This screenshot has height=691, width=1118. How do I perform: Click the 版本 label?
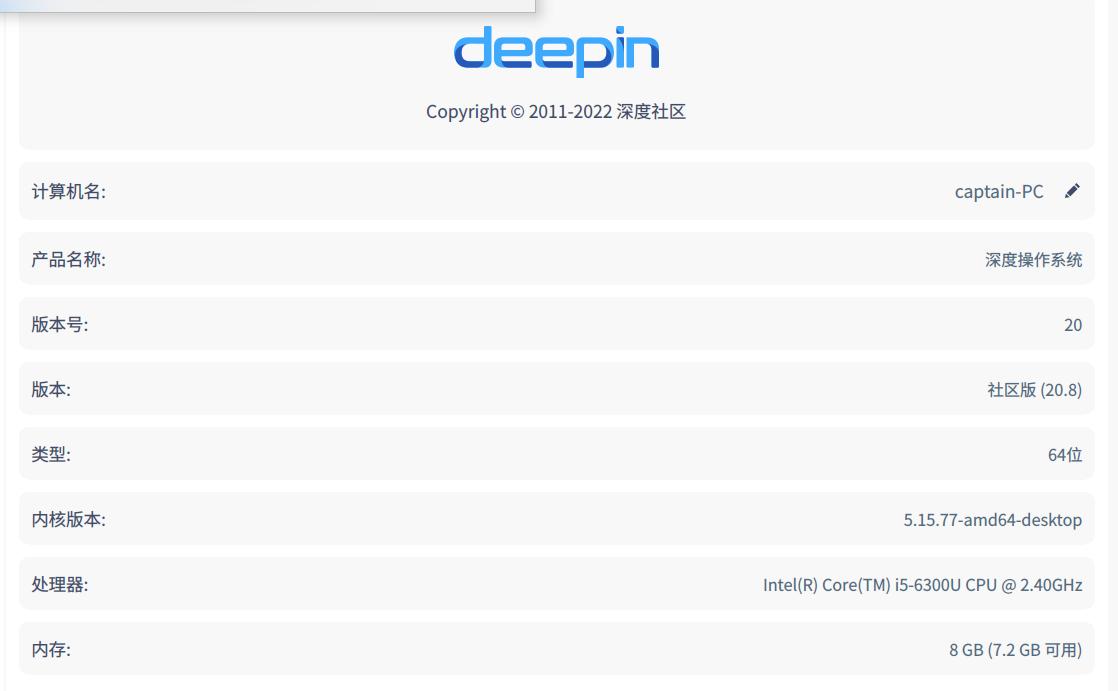[x=51, y=389]
